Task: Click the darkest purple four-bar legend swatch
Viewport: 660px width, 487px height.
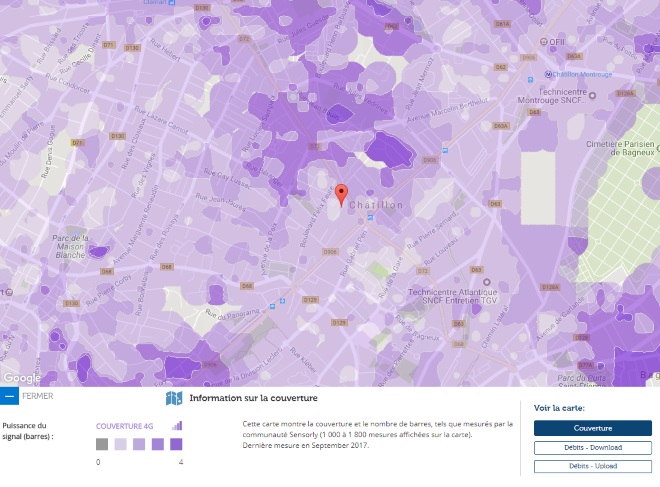Action: tap(175, 444)
